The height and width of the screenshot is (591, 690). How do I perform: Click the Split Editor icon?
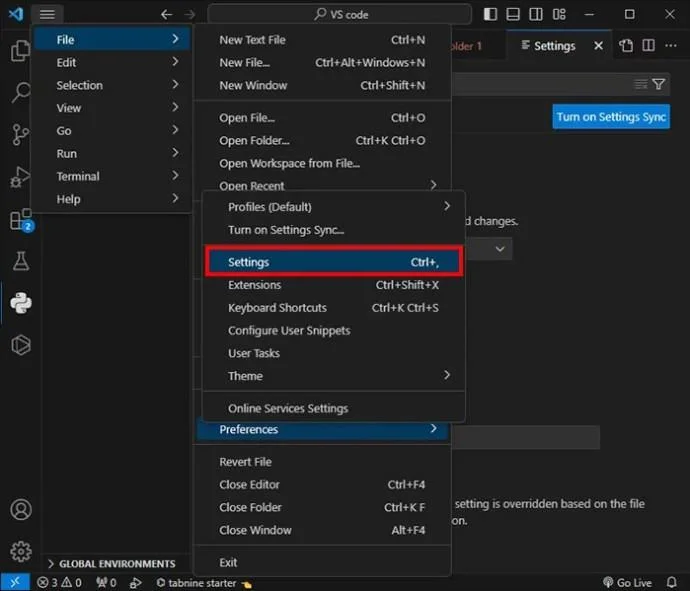tap(649, 45)
